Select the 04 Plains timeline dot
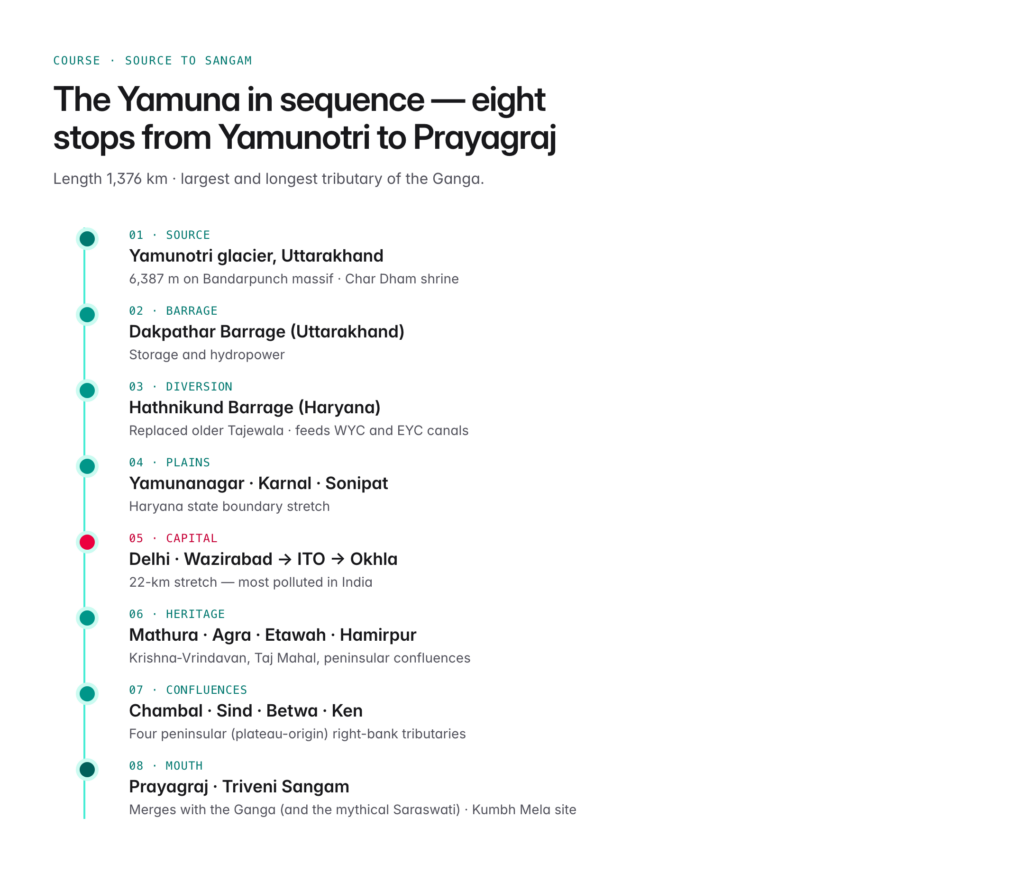The image size is (1024, 872). tap(87, 466)
